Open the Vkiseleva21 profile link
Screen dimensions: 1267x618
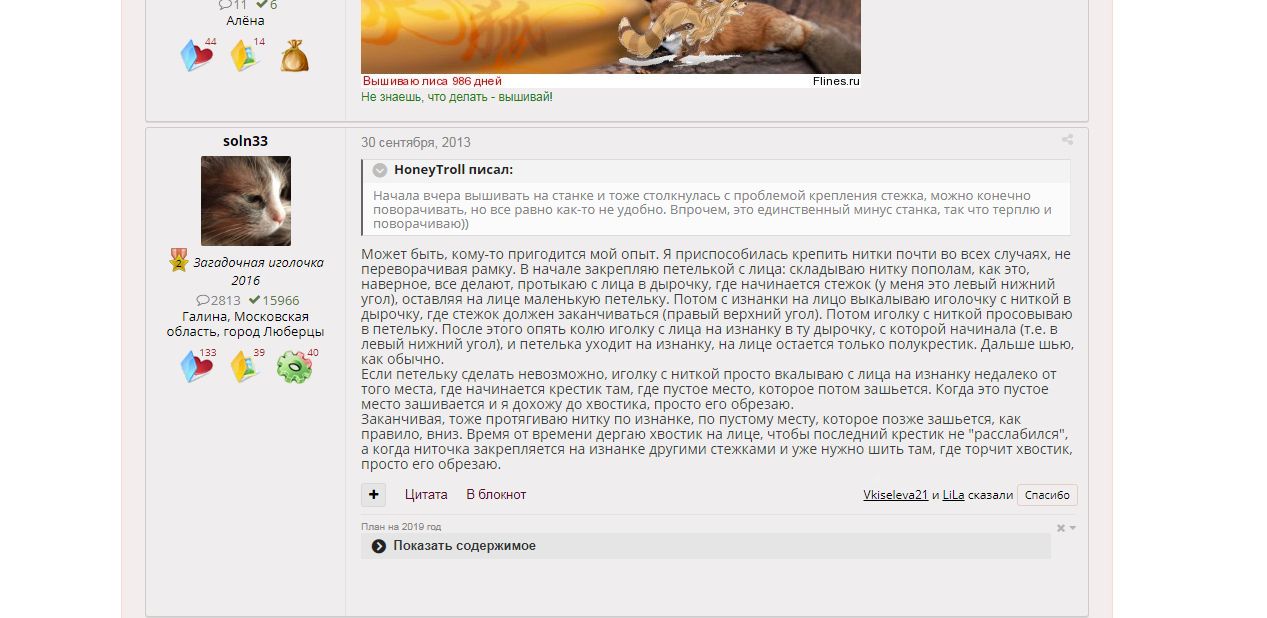point(896,495)
